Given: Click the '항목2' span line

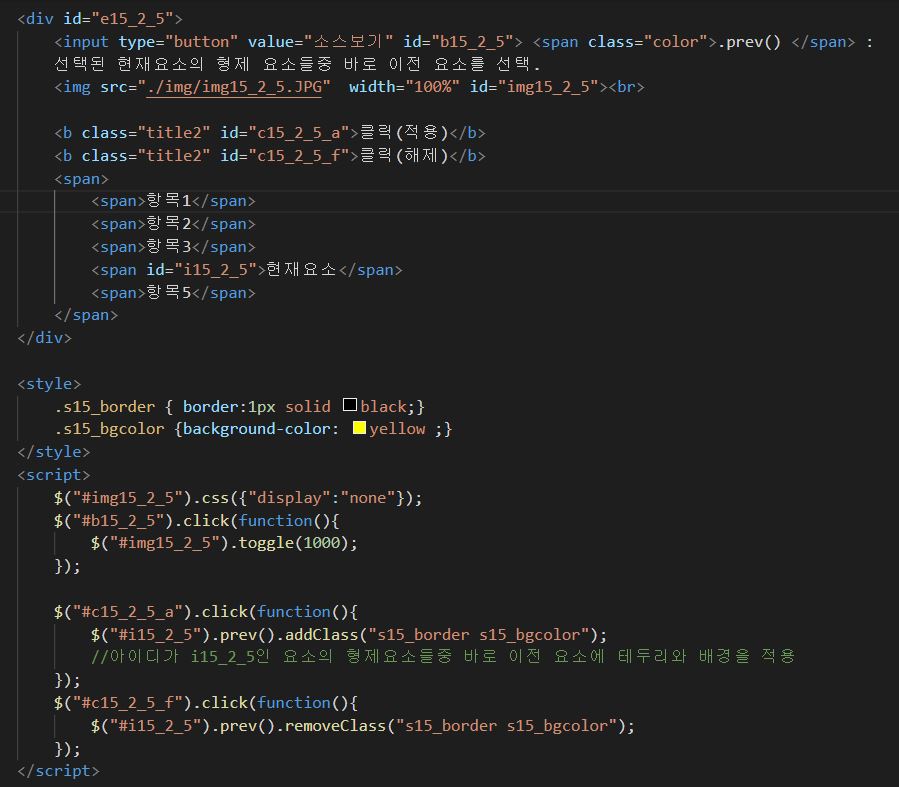Looking at the screenshot, I should pos(173,224).
